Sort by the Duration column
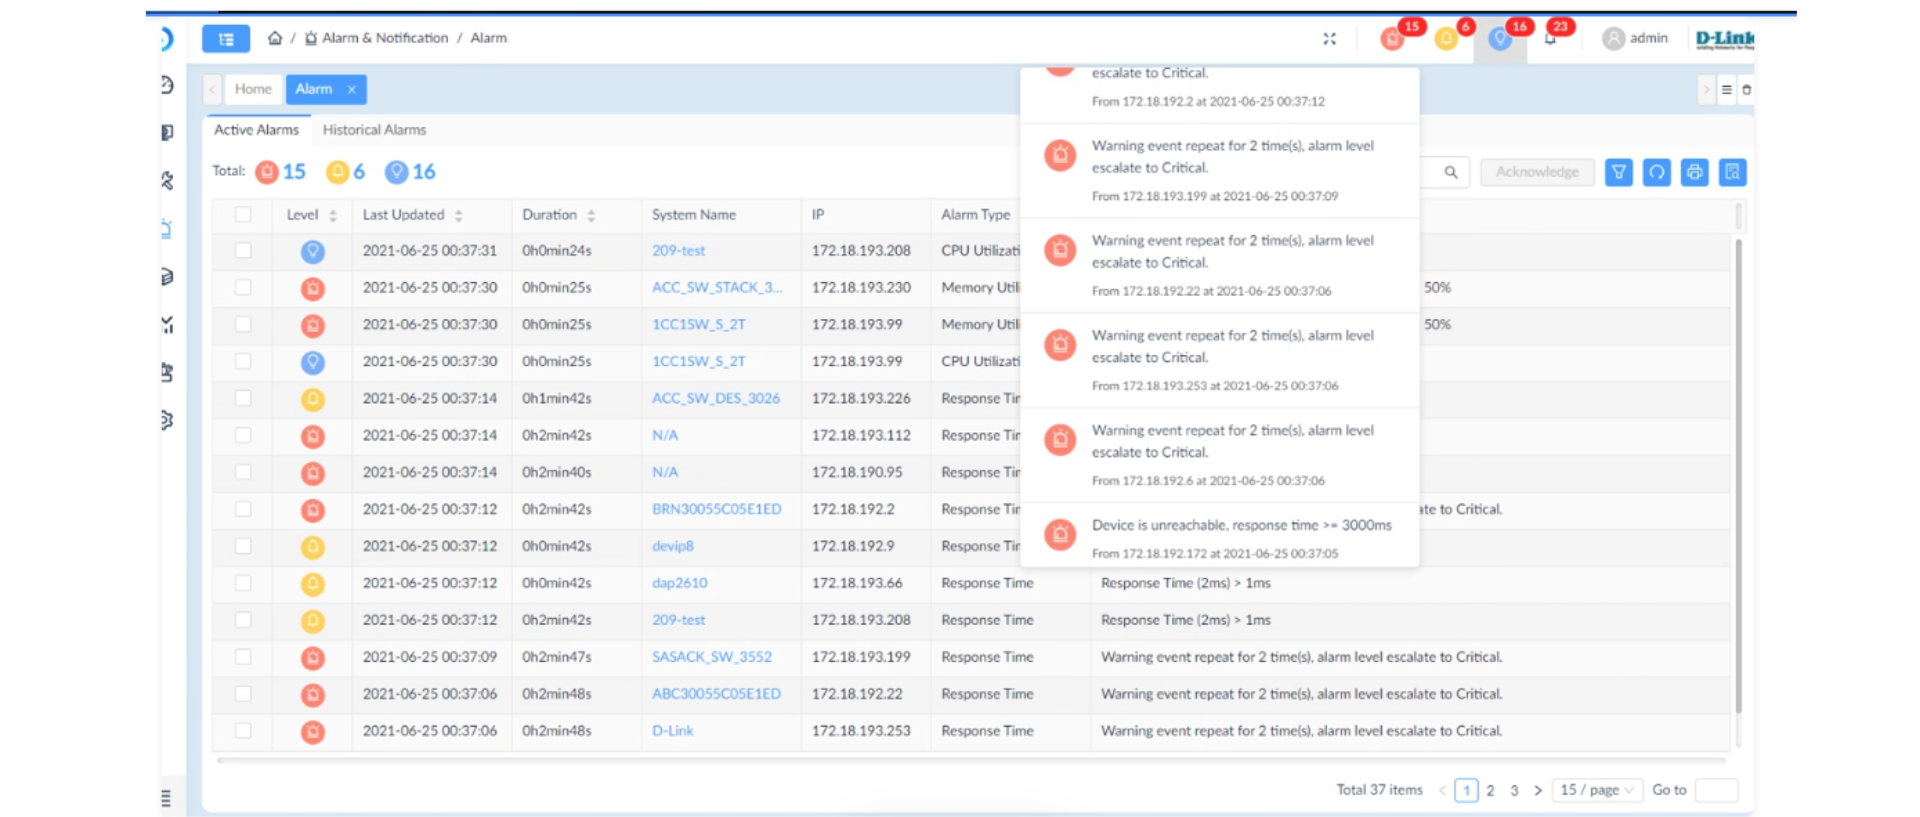 [591, 215]
